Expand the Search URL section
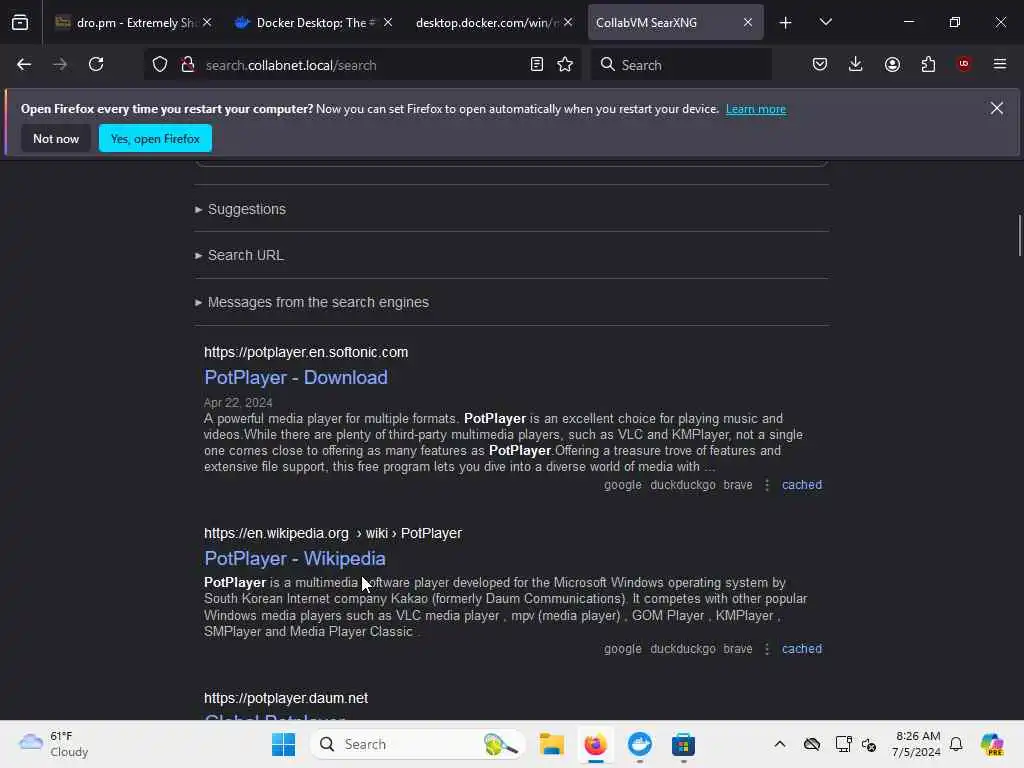 click(x=239, y=255)
